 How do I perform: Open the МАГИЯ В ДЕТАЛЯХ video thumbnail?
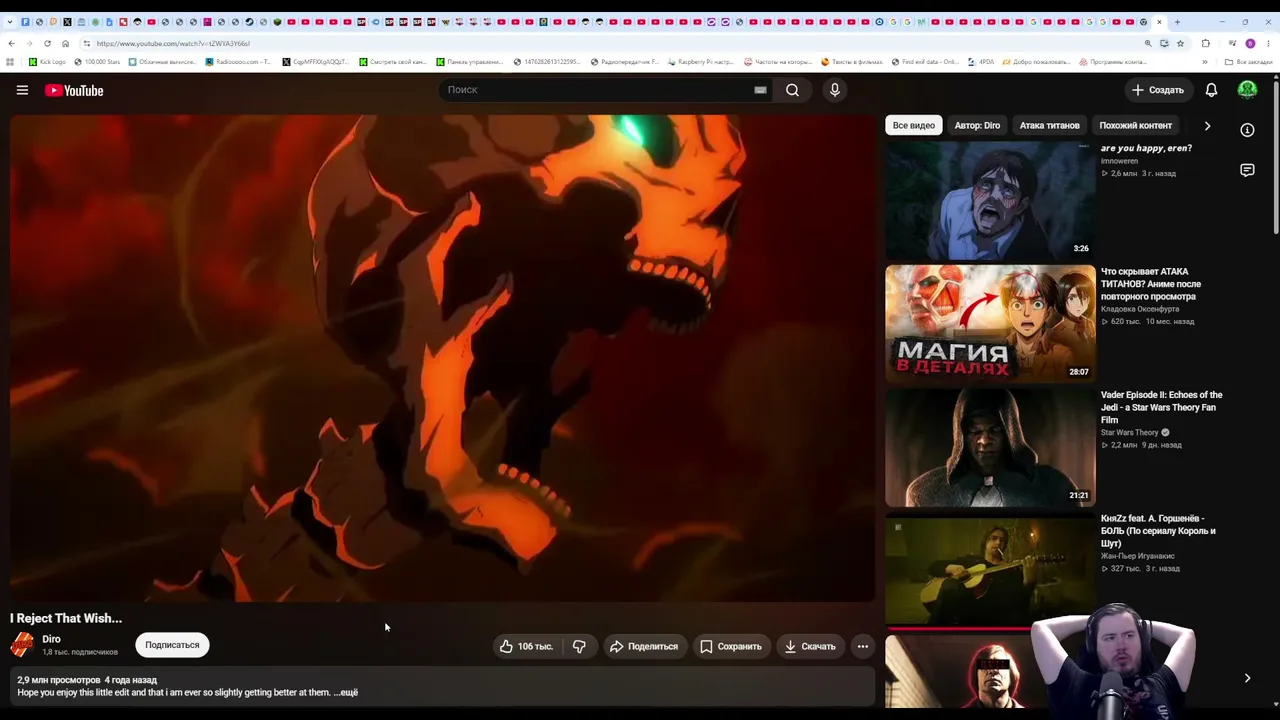point(990,323)
